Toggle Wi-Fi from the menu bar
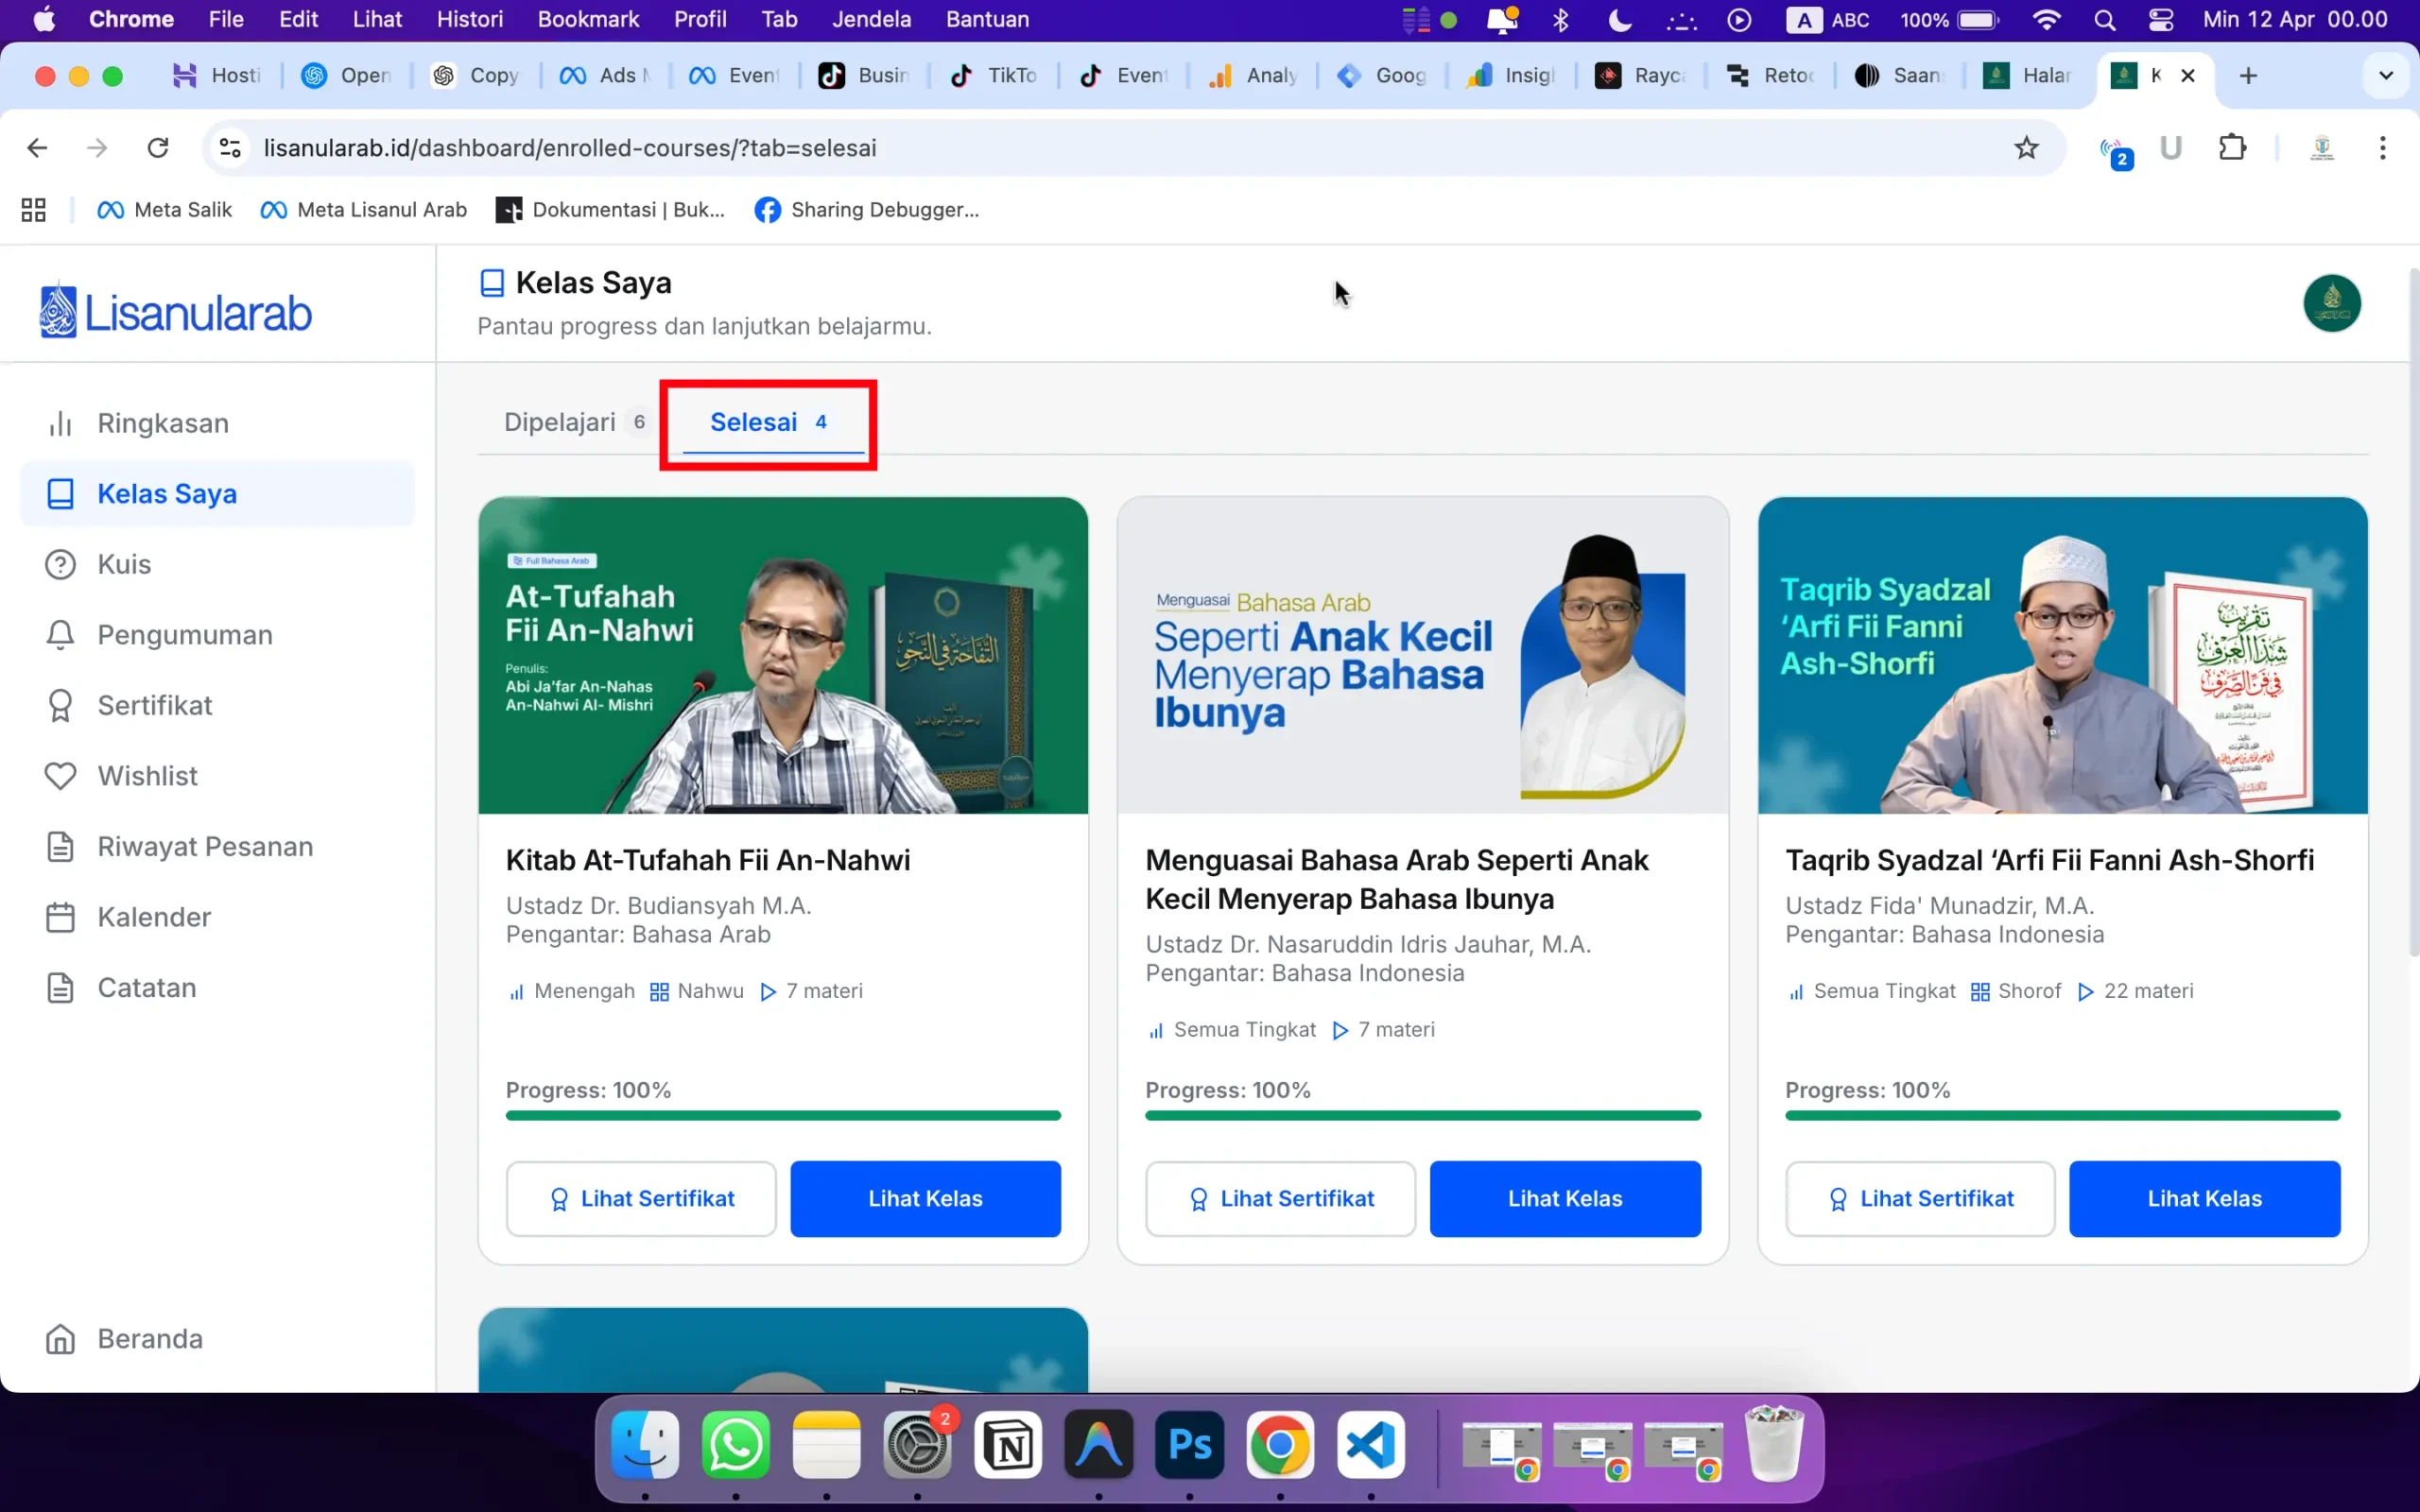Screen dimensions: 2420x1512 [x=2047, y=19]
